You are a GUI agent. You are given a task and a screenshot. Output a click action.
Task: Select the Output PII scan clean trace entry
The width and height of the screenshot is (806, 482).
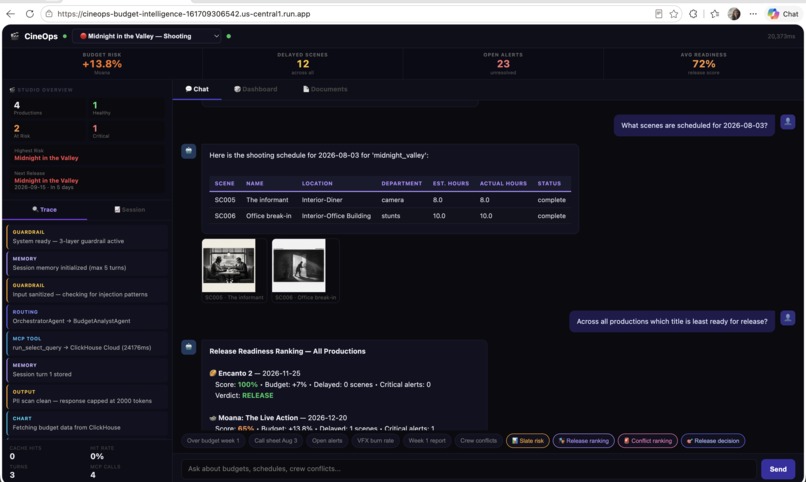[x=87, y=397]
